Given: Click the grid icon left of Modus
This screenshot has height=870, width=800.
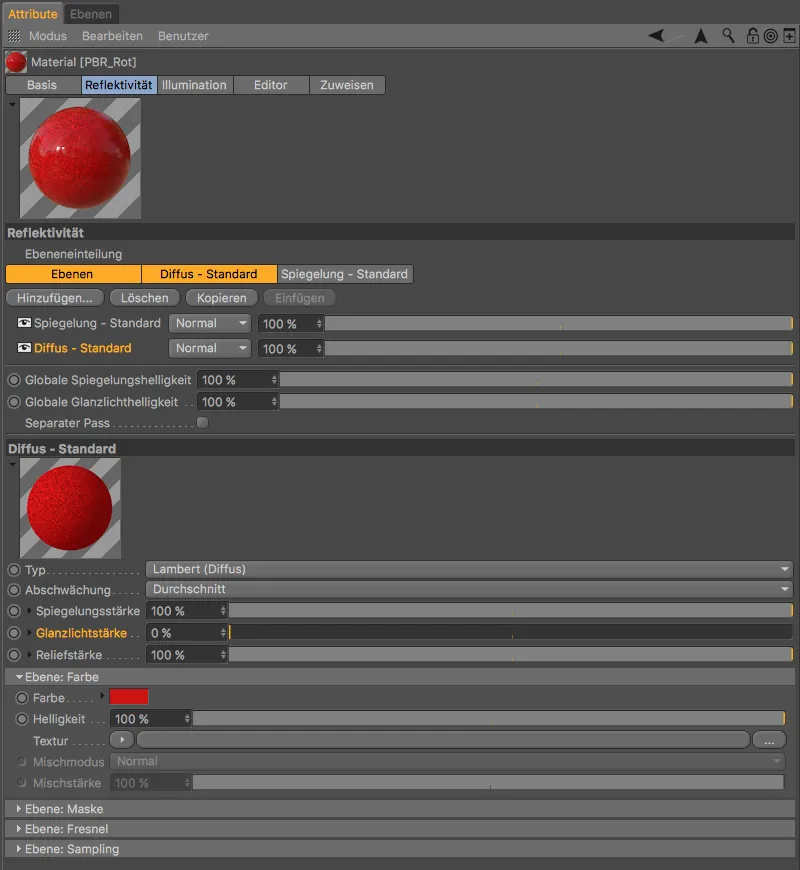Looking at the screenshot, I should click(x=14, y=36).
